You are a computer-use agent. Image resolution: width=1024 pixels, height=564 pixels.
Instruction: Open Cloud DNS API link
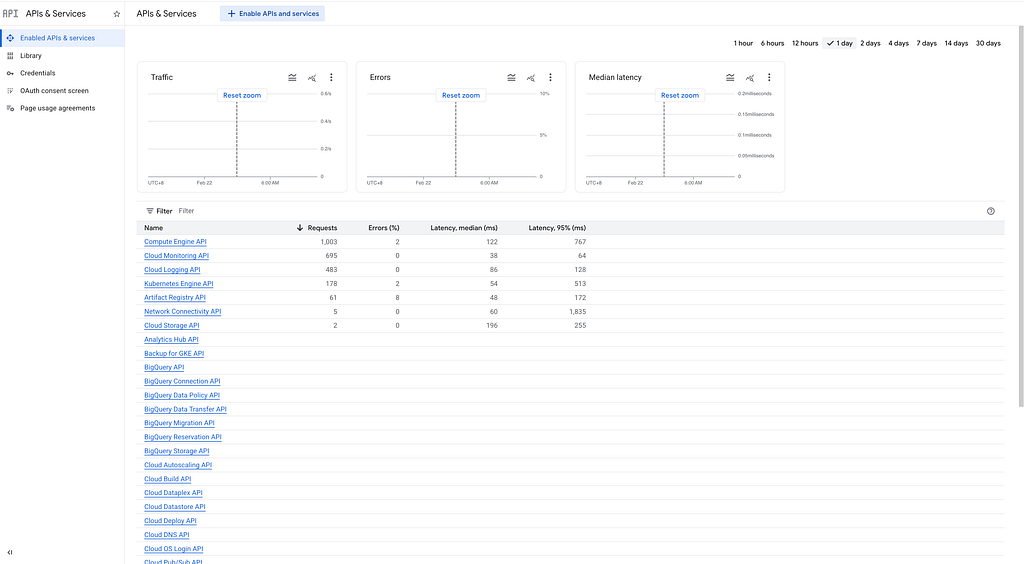point(167,535)
